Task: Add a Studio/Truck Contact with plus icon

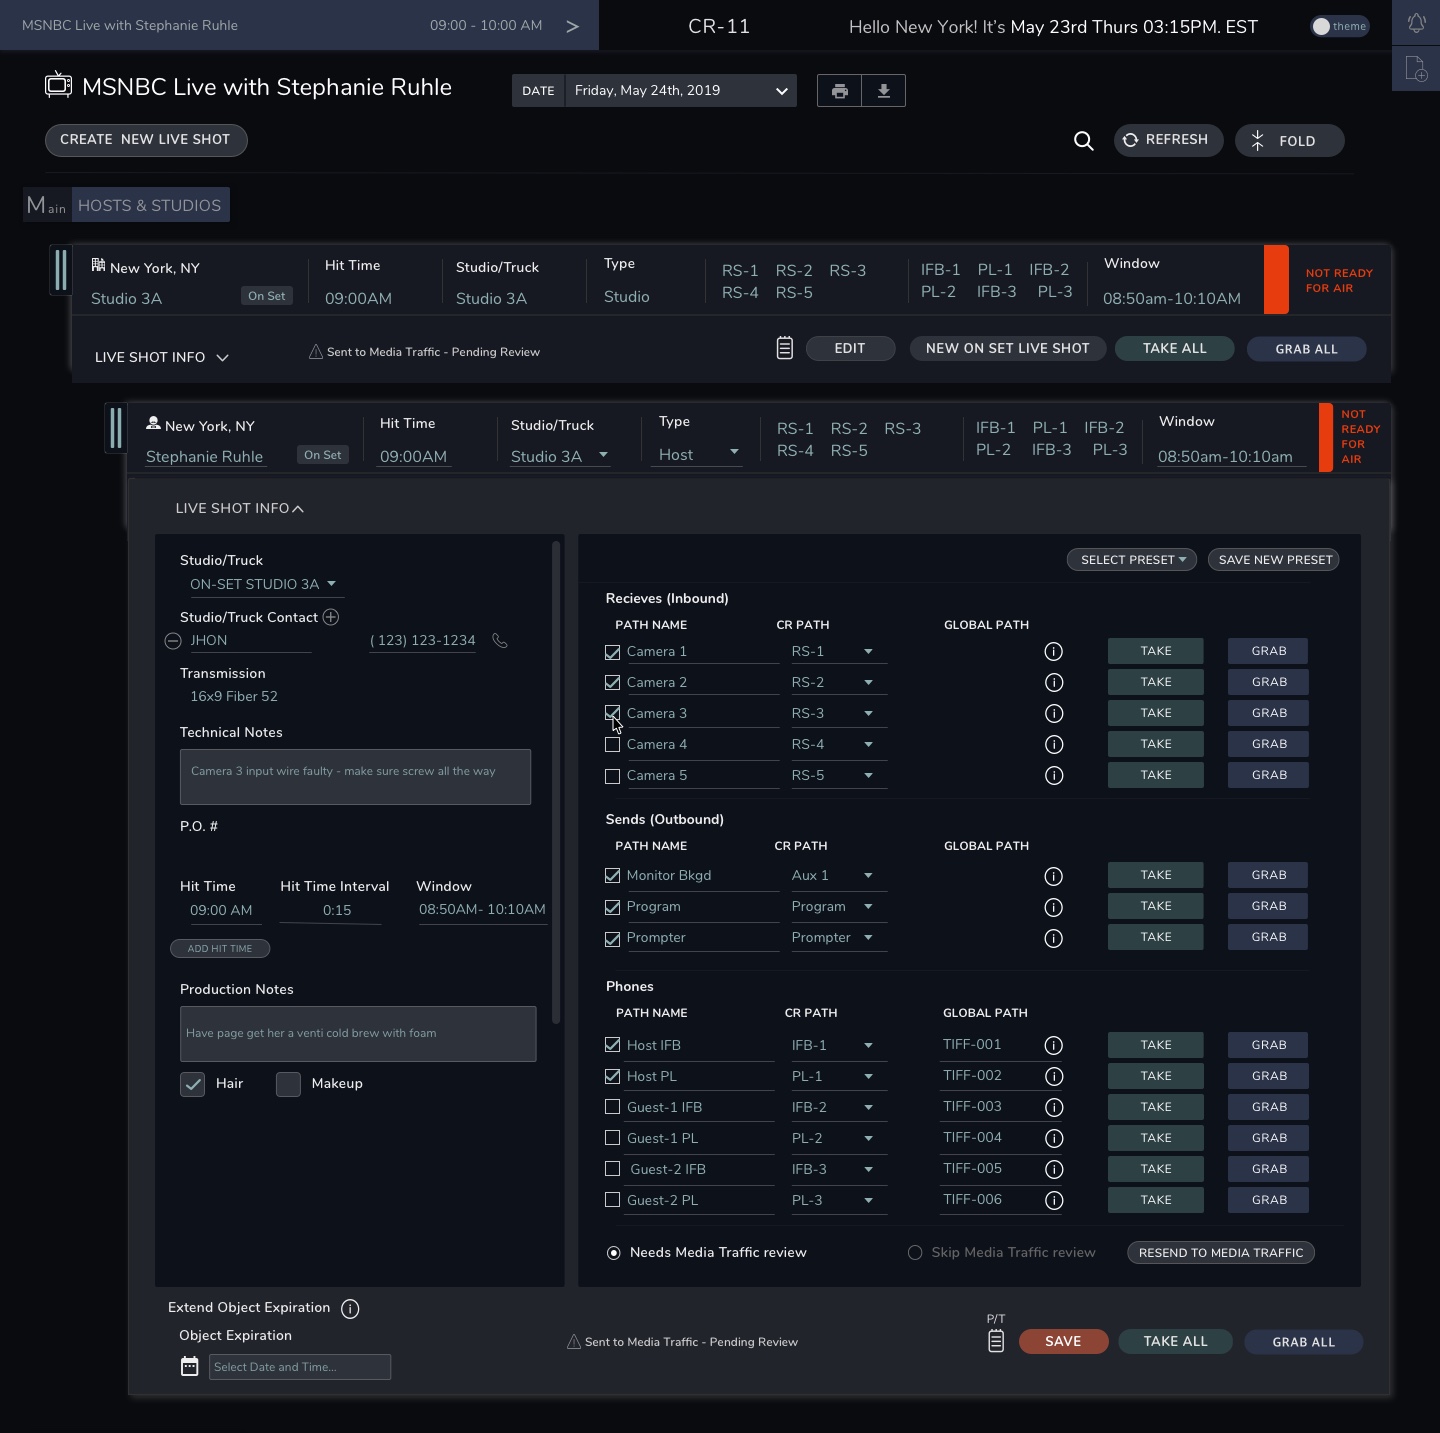Action: 331,617
